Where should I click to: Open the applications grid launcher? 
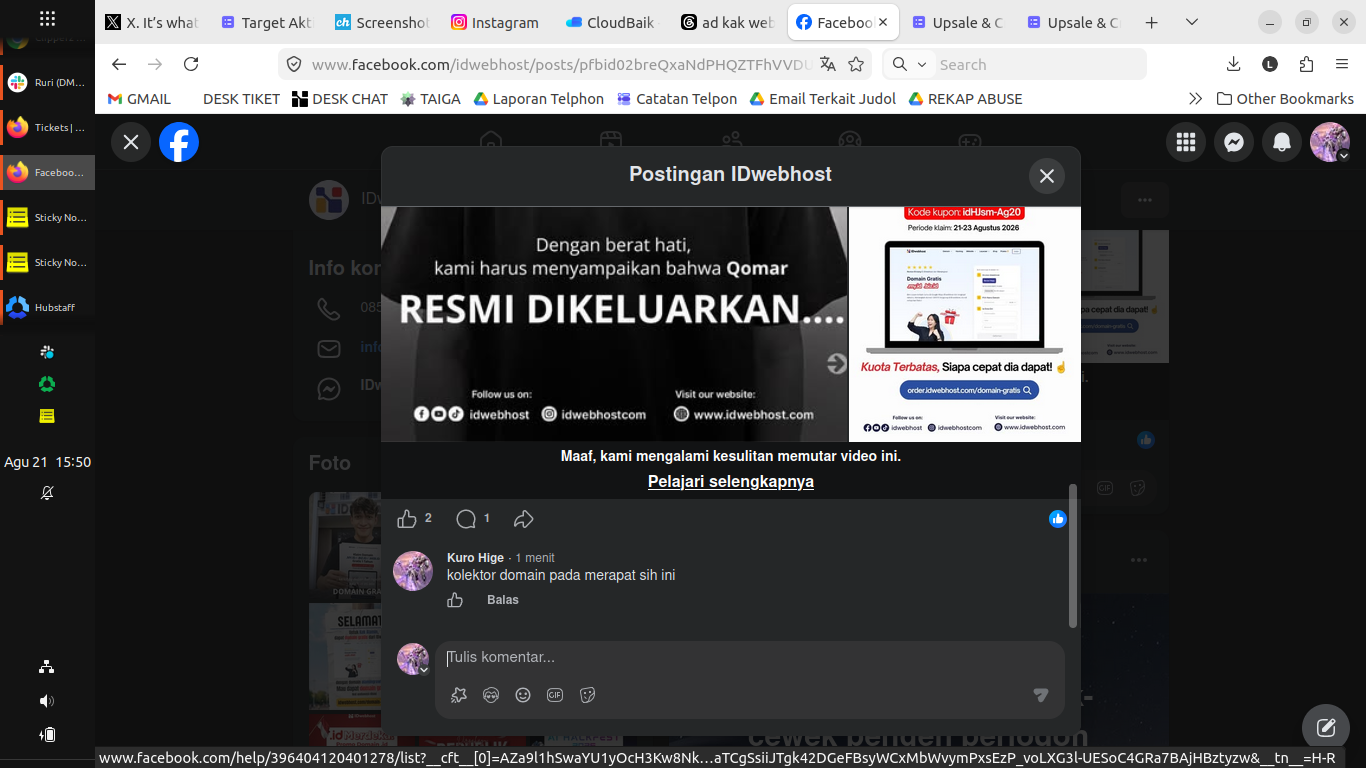click(47, 18)
